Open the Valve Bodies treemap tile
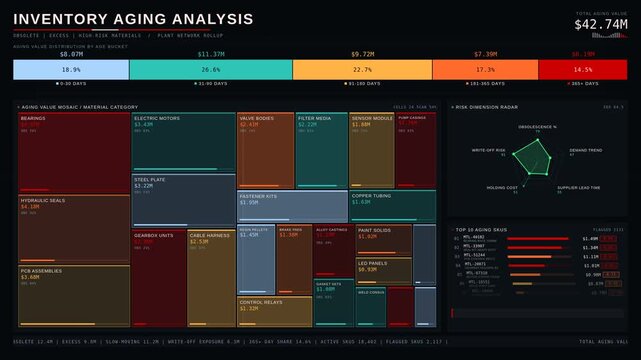This screenshot has height=360, width=641. coord(265,150)
